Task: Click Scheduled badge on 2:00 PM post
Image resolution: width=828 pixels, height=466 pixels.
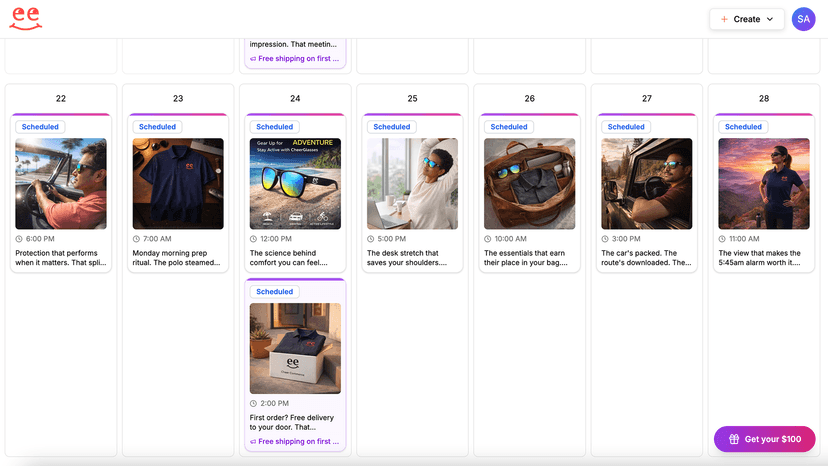Action: [275, 292]
